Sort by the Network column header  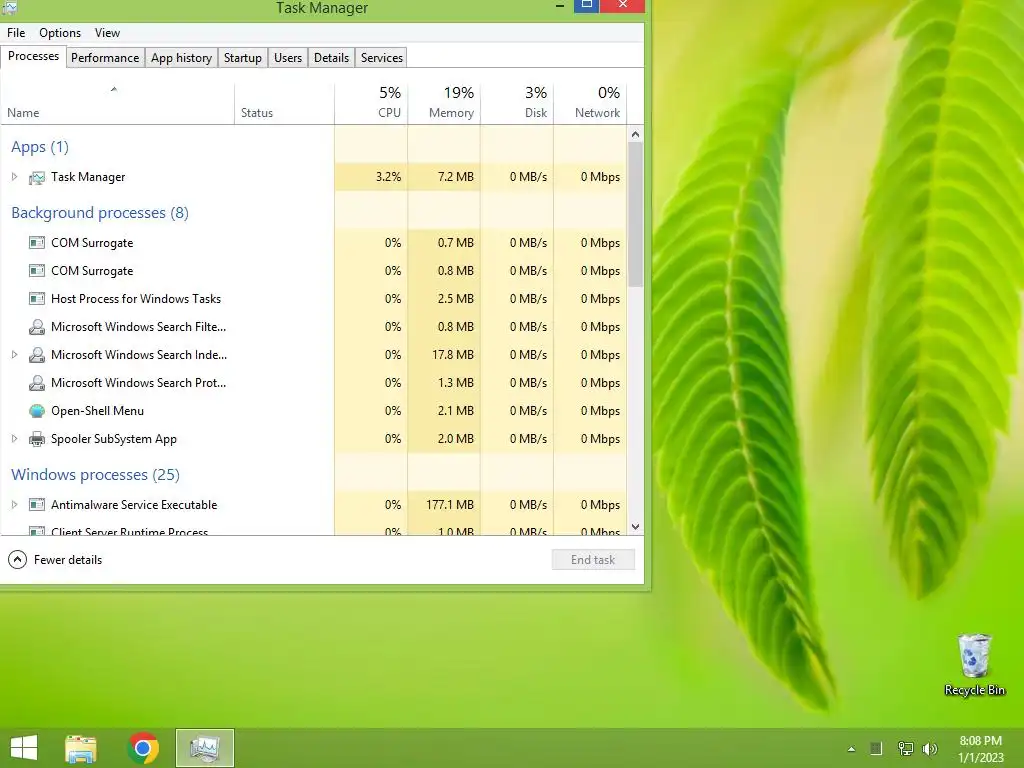tap(590, 104)
